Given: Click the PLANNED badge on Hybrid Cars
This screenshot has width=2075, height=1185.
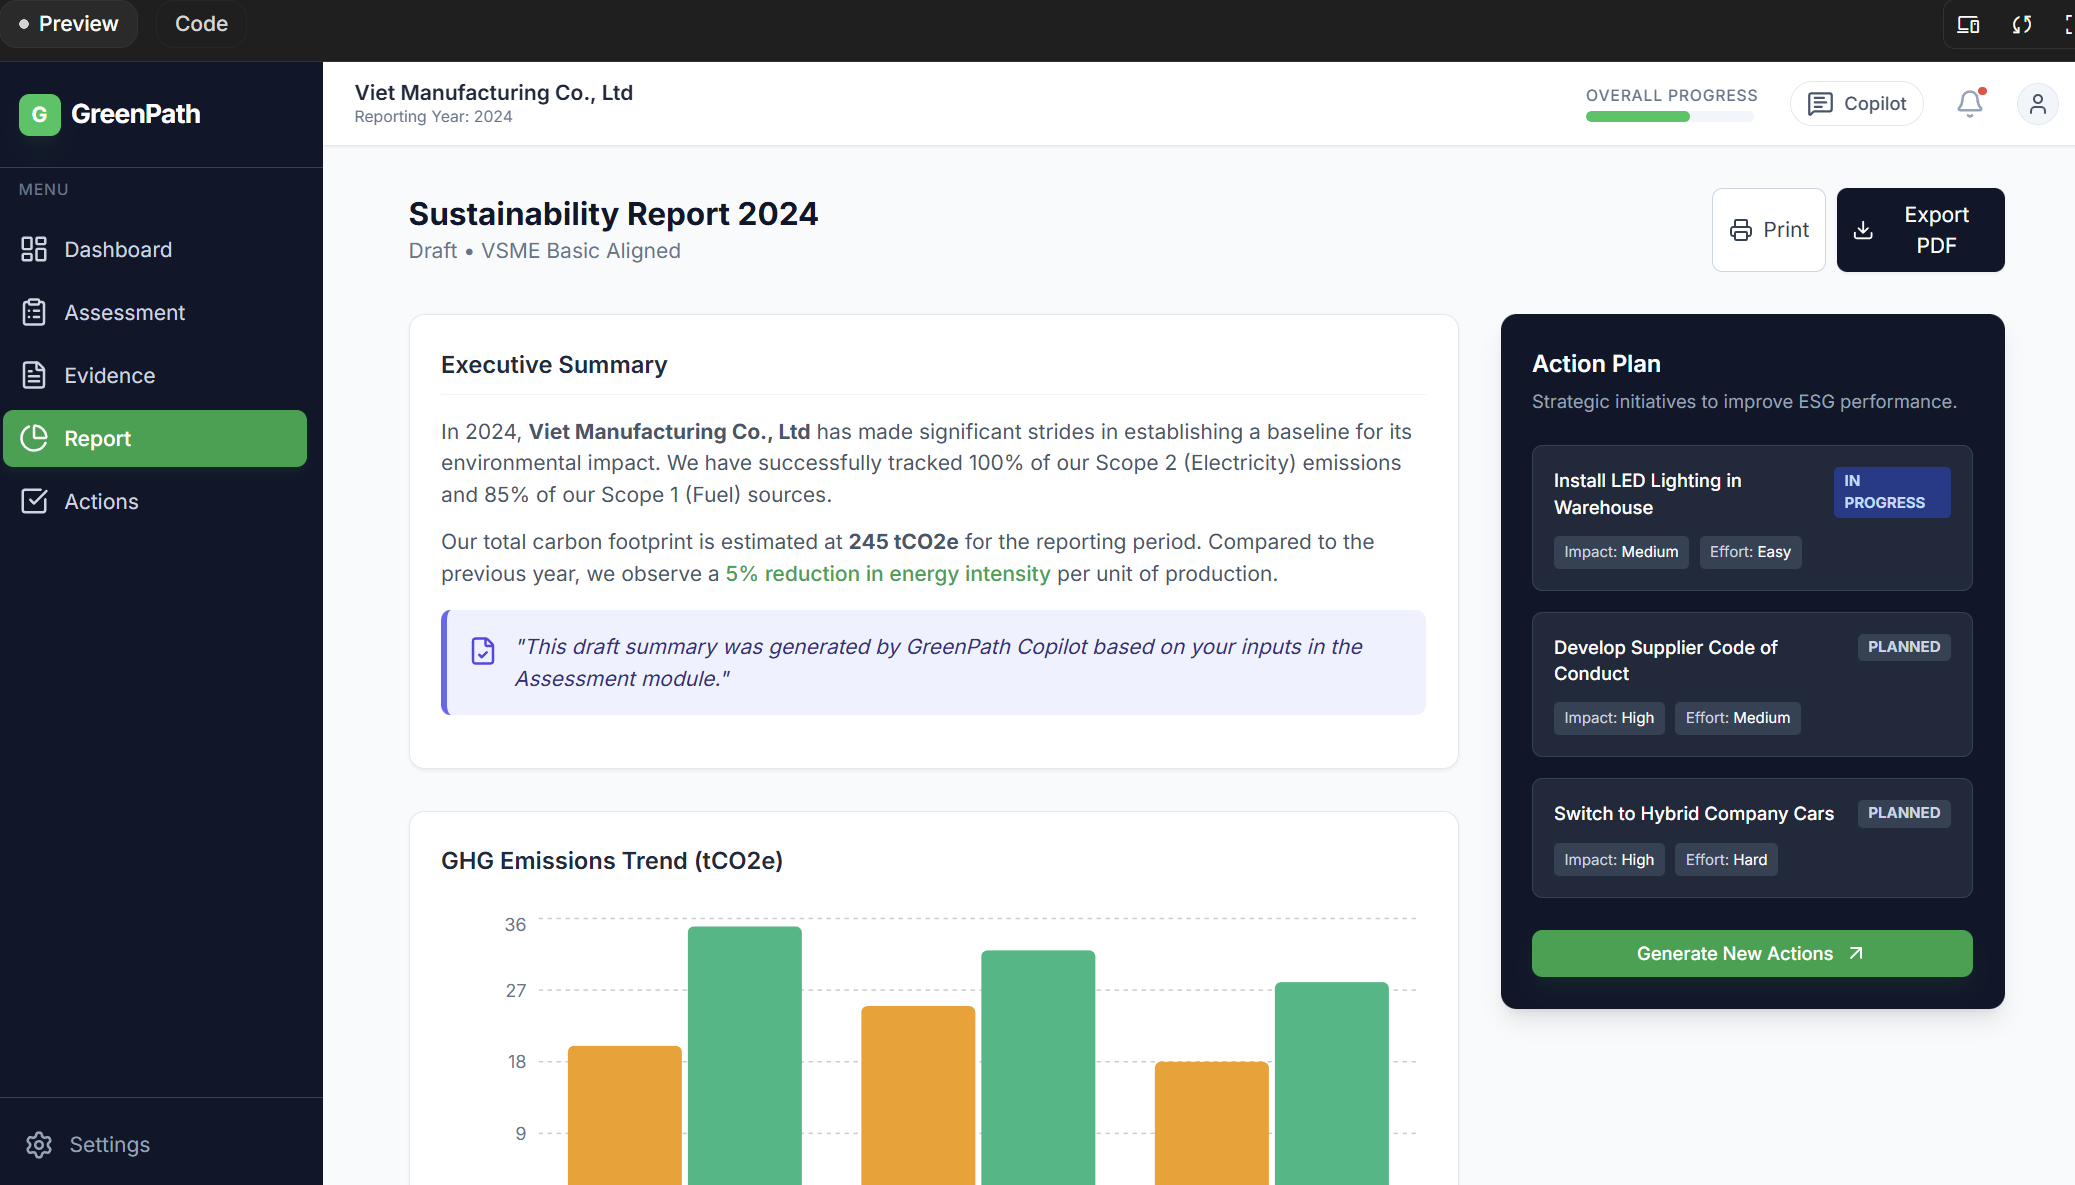Looking at the screenshot, I should (x=1903, y=813).
